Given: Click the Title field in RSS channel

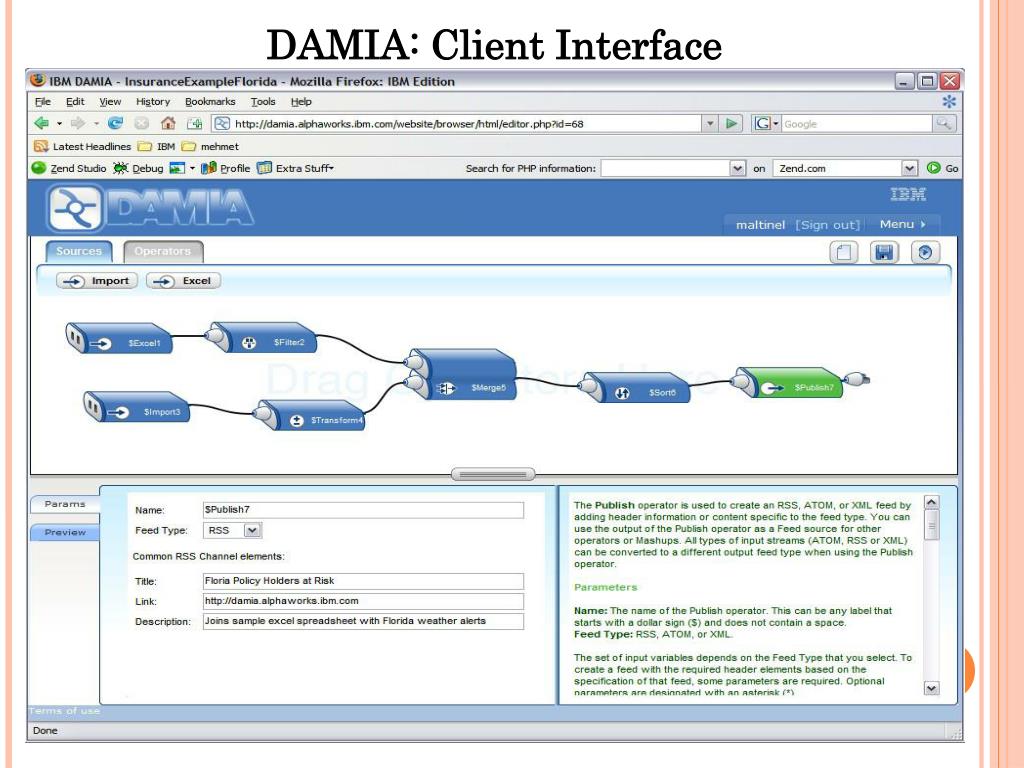Looking at the screenshot, I should point(363,581).
